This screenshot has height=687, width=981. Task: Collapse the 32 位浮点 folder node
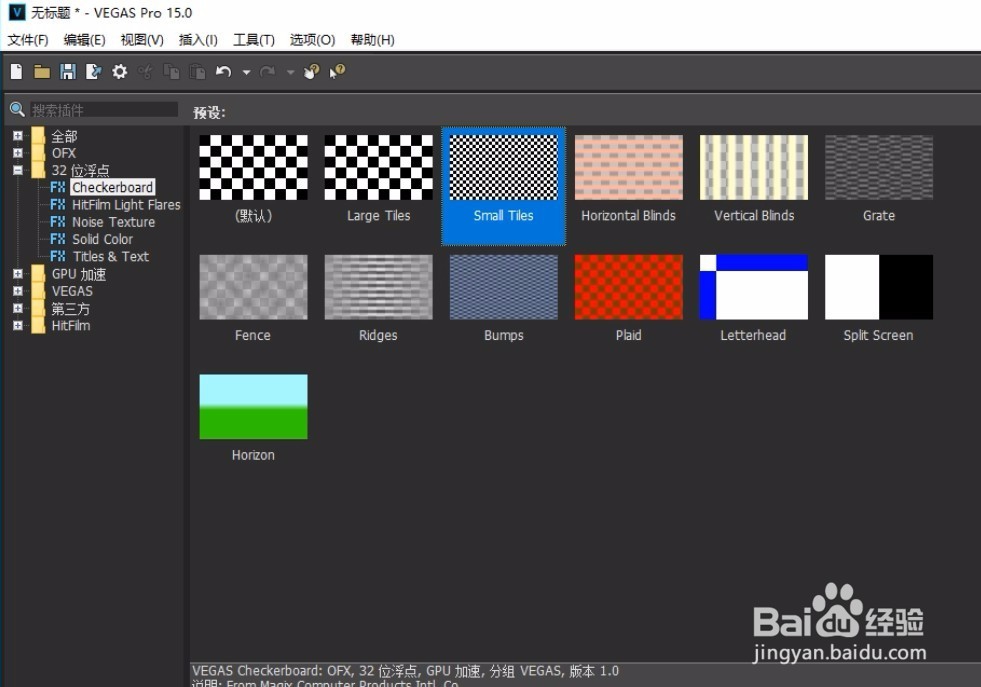tap(18, 170)
